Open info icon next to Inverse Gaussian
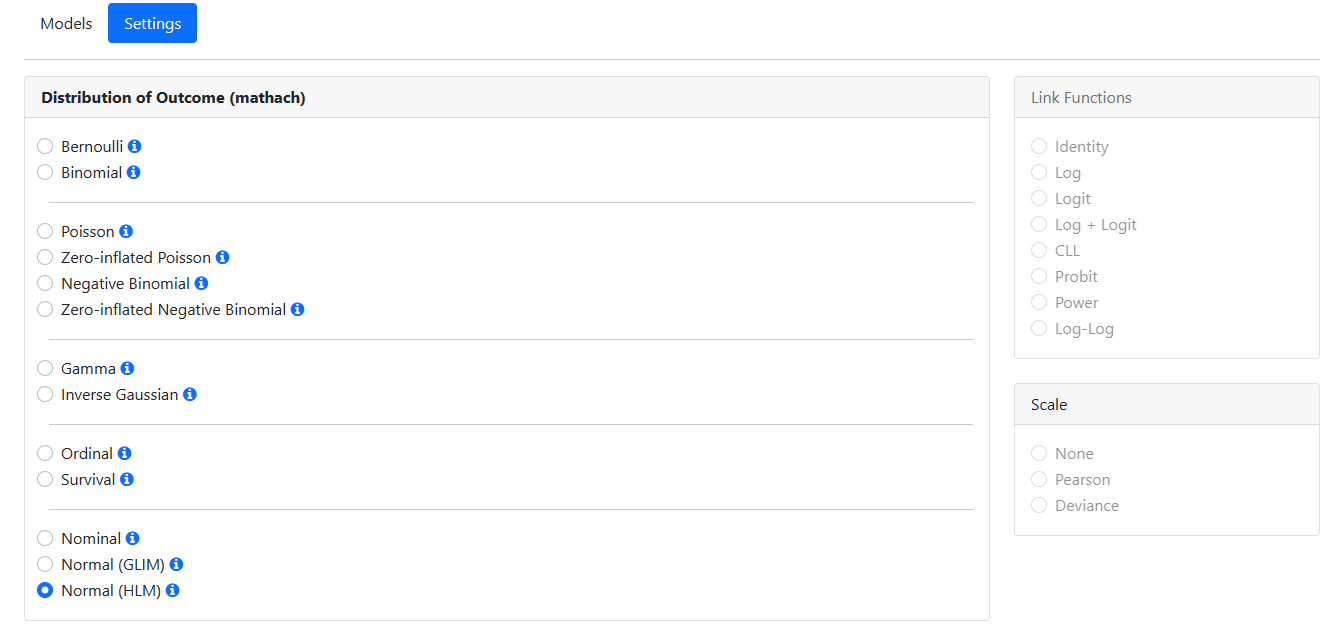The image size is (1333, 631). coord(190,395)
